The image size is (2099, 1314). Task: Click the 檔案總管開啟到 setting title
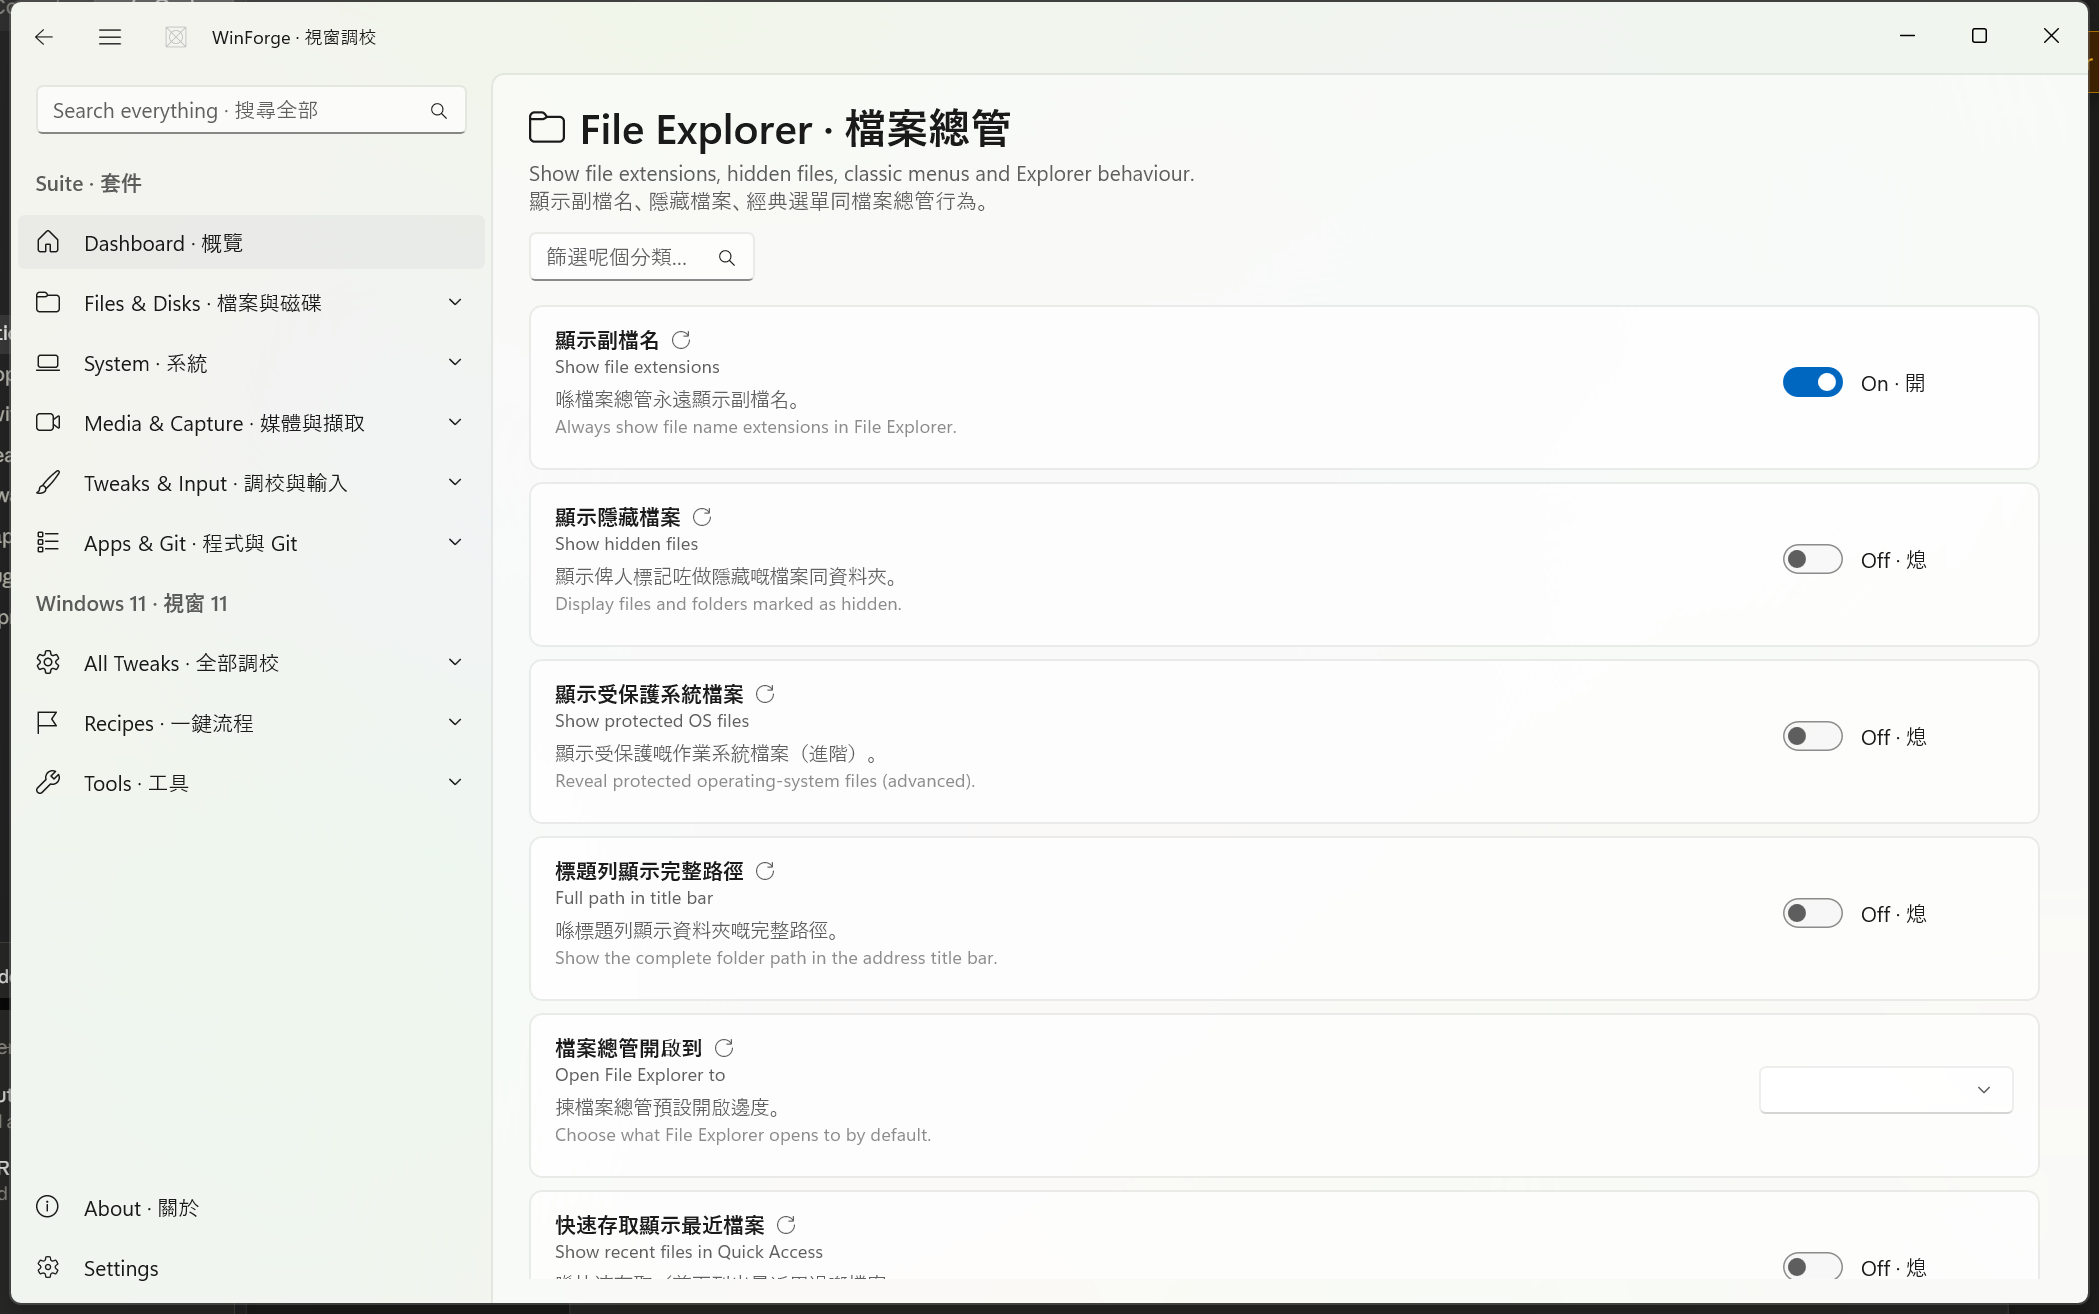pyautogui.click(x=629, y=1048)
